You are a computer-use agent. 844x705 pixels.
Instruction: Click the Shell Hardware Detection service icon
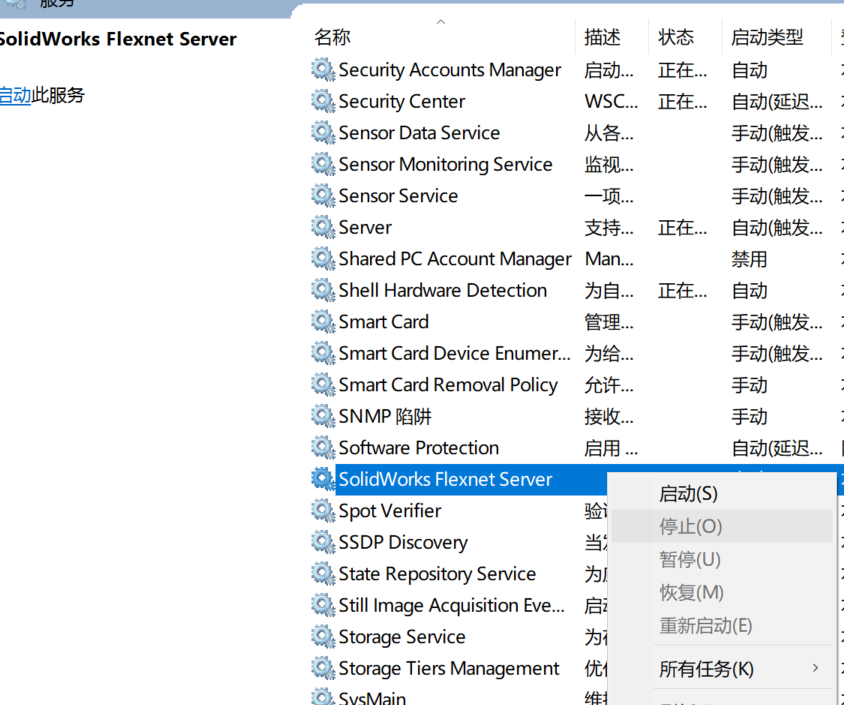(323, 290)
